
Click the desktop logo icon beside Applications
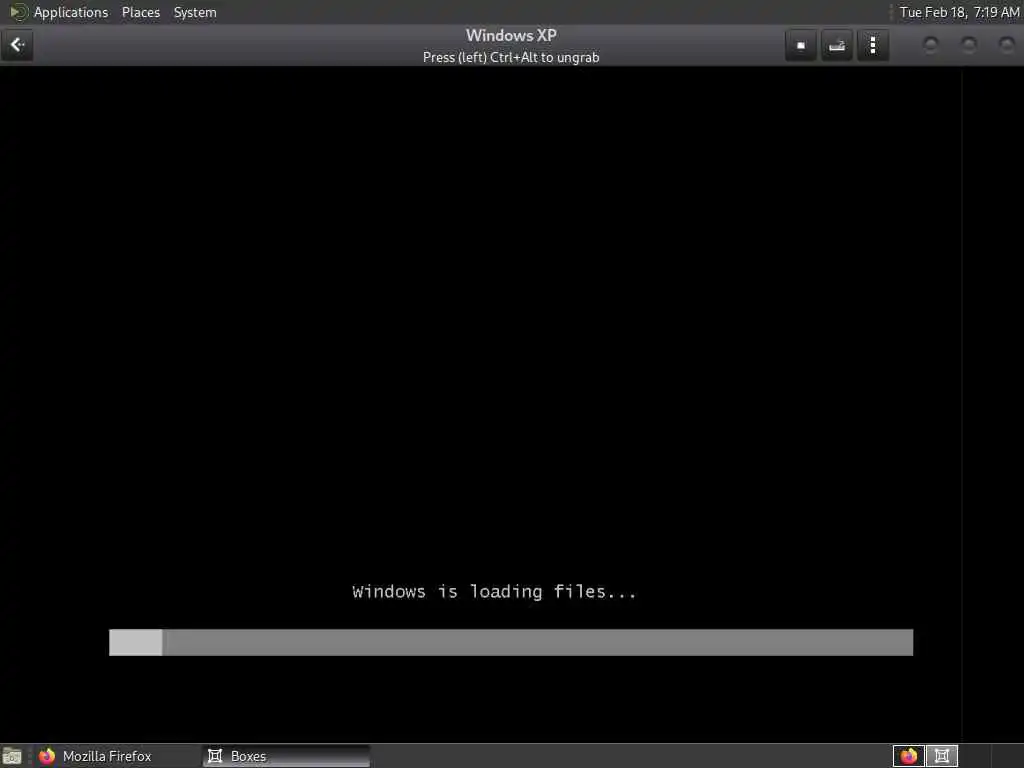pos(18,12)
